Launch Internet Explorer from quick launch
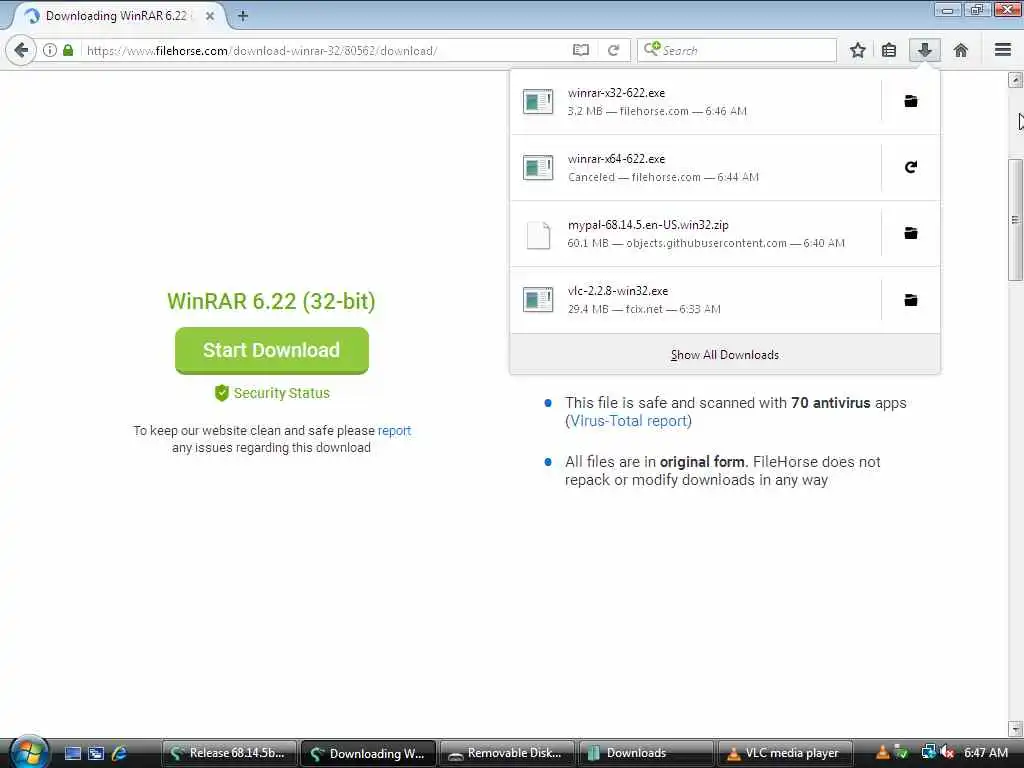This screenshot has width=1024, height=768. click(119, 753)
